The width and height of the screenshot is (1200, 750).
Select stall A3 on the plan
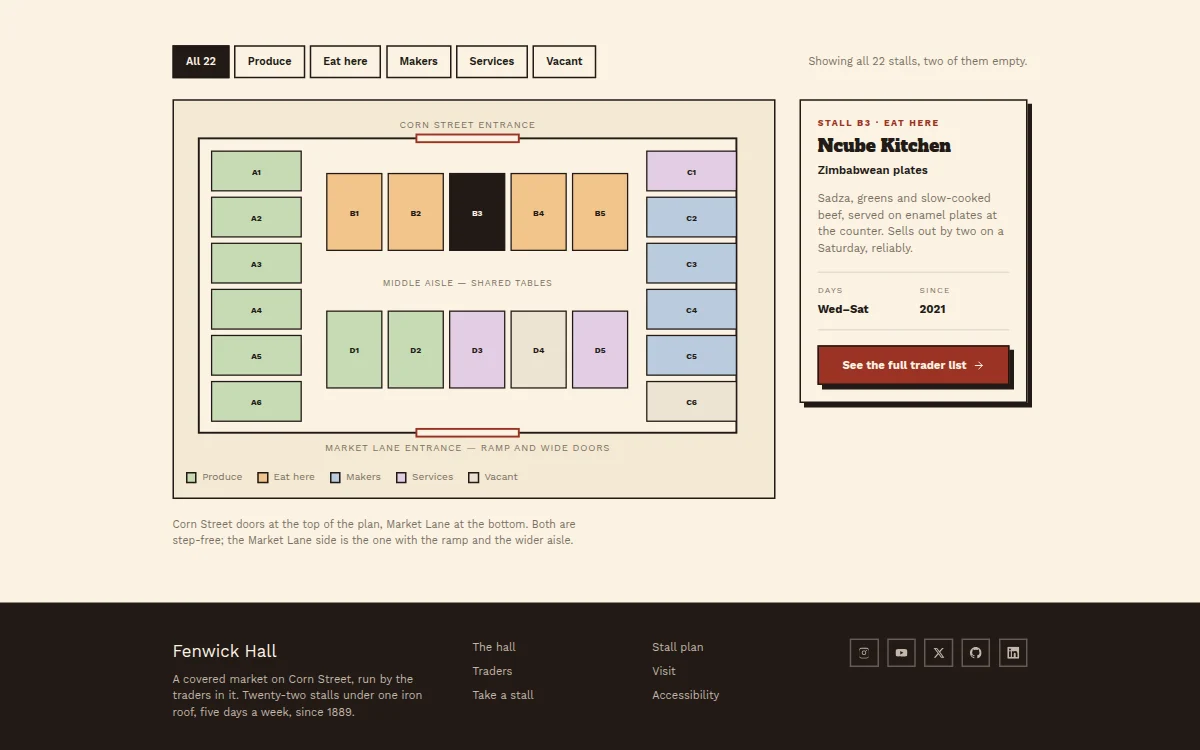(256, 263)
